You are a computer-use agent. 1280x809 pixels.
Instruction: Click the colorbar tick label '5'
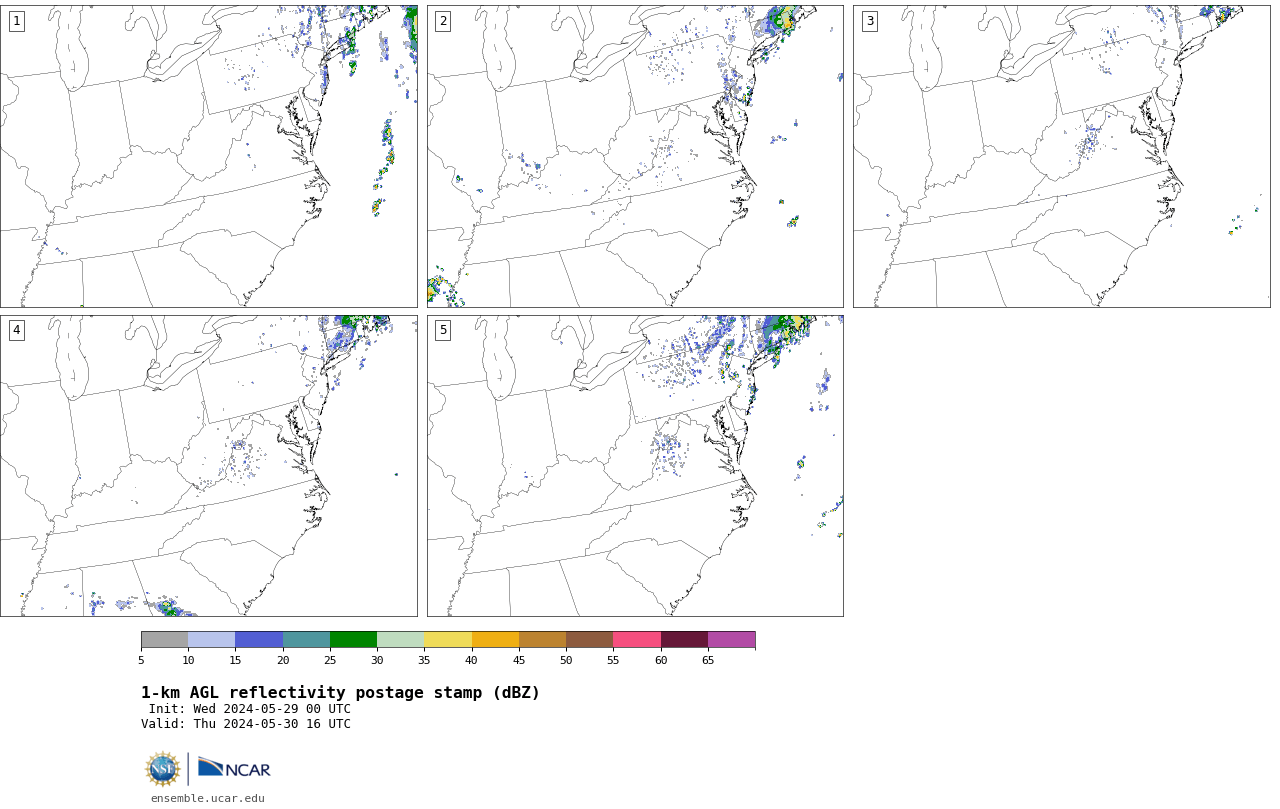(141, 660)
